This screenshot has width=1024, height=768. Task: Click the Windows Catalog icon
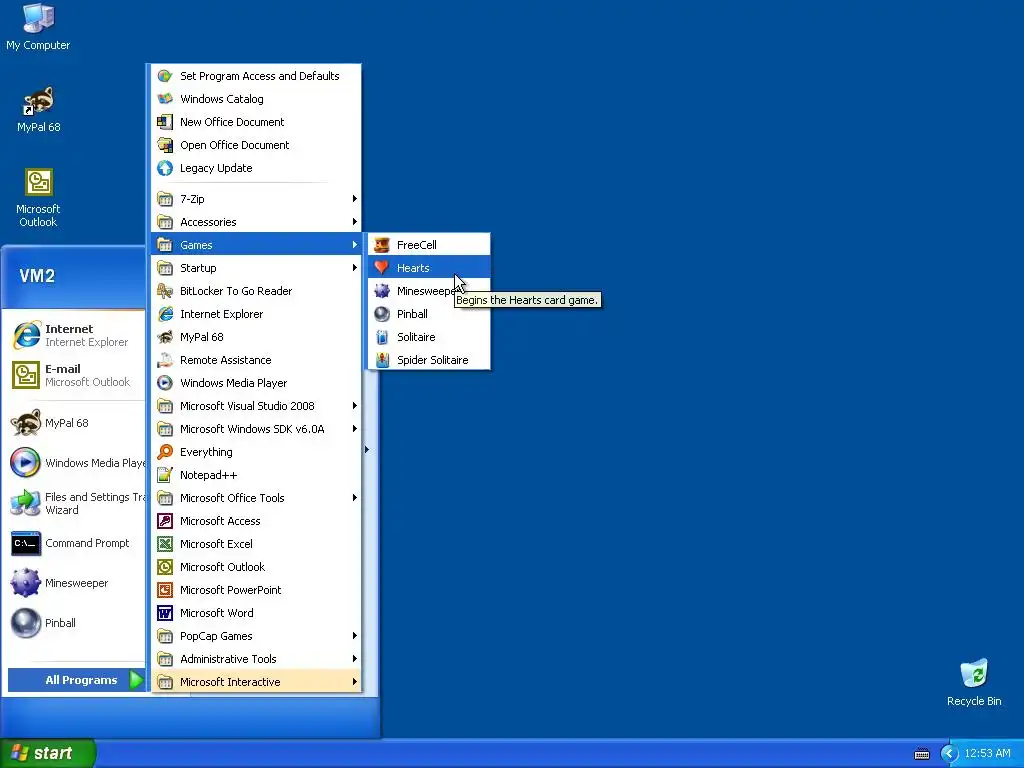coord(165,99)
